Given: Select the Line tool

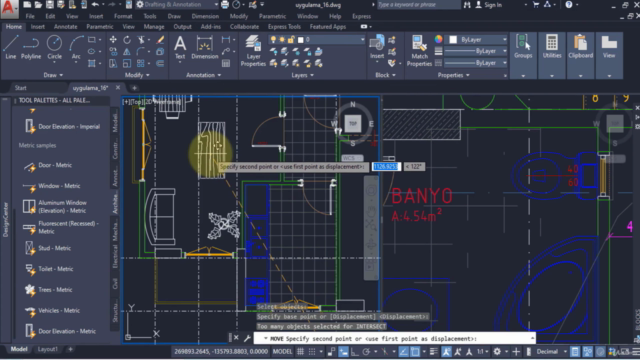Looking at the screenshot, I should click(11, 47).
